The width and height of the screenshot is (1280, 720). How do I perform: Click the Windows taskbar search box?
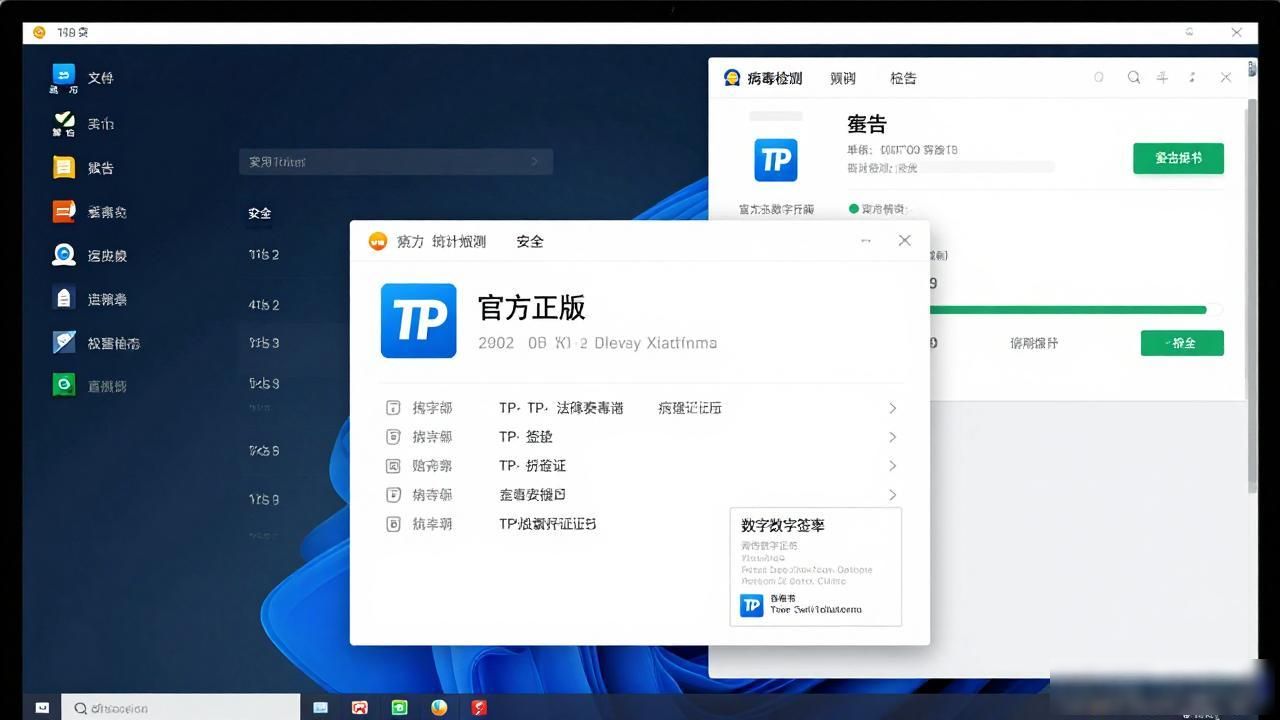(x=181, y=707)
